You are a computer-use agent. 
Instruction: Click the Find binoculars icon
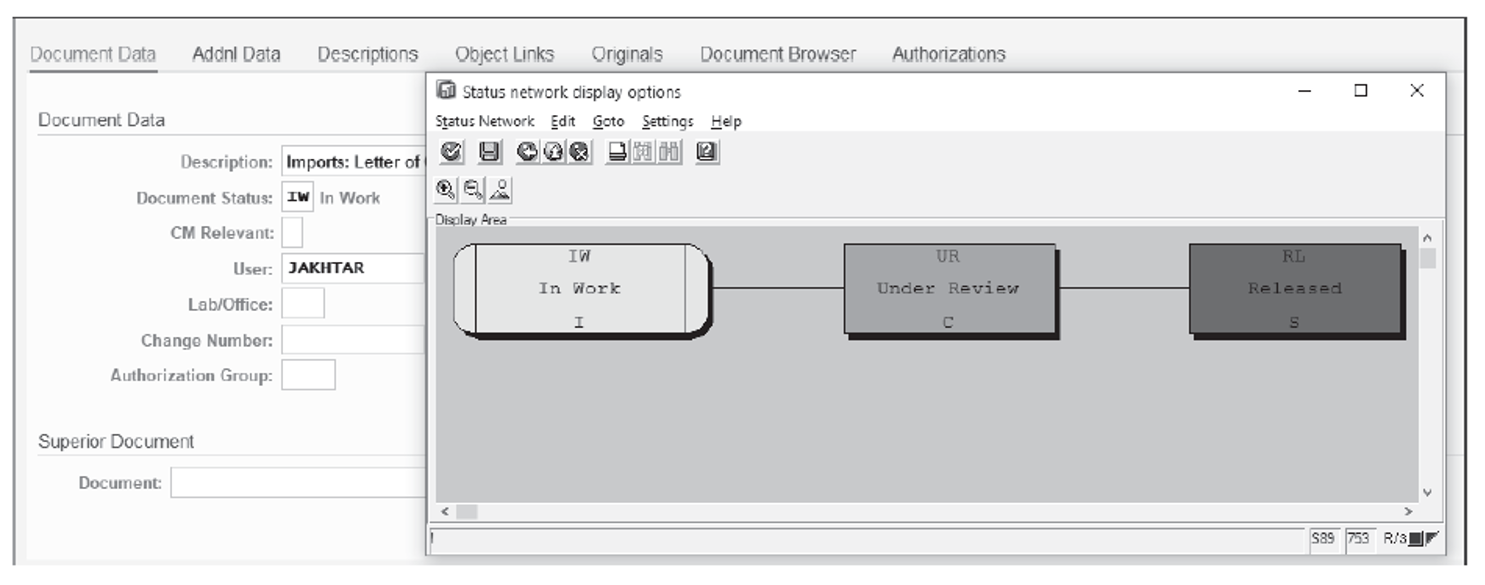coord(644,153)
